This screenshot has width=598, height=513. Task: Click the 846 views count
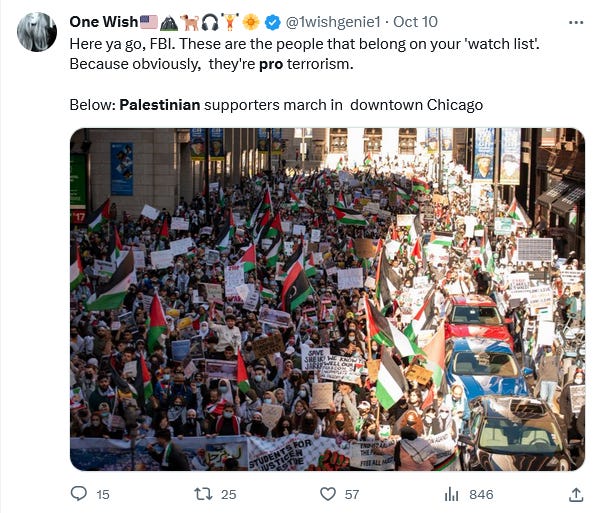tap(481, 495)
